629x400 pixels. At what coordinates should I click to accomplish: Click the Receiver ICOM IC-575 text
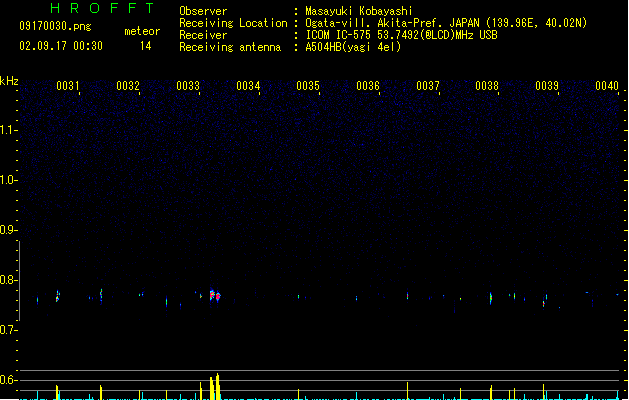[402, 35]
